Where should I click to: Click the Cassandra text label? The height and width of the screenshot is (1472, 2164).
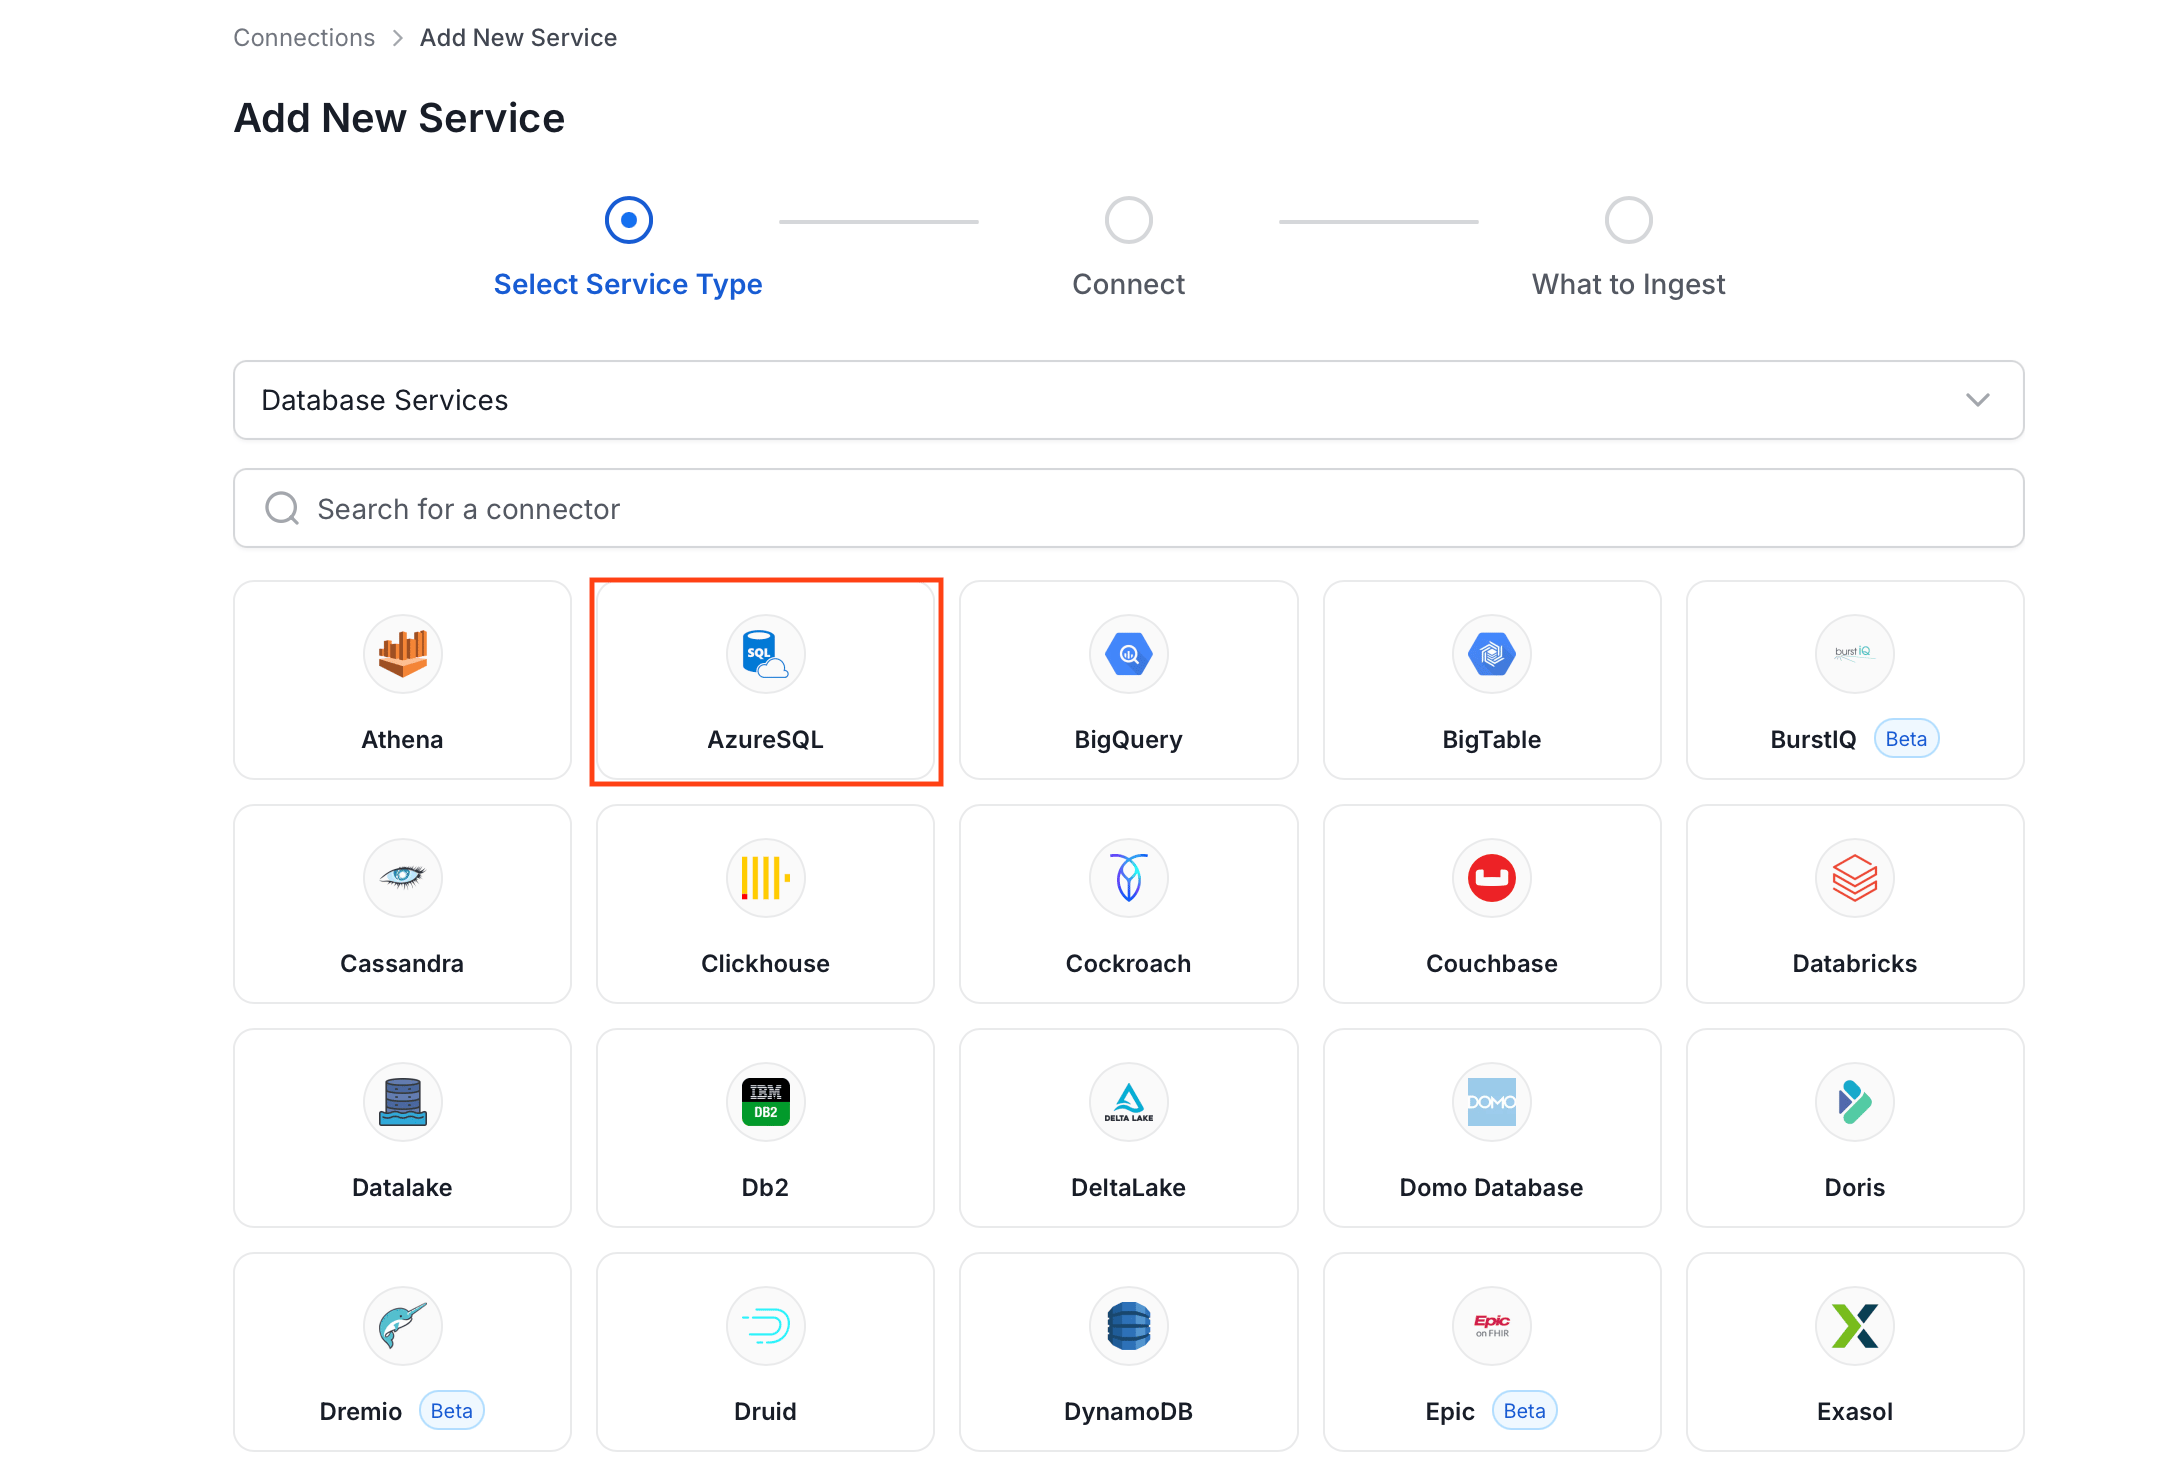coord(402,963)
